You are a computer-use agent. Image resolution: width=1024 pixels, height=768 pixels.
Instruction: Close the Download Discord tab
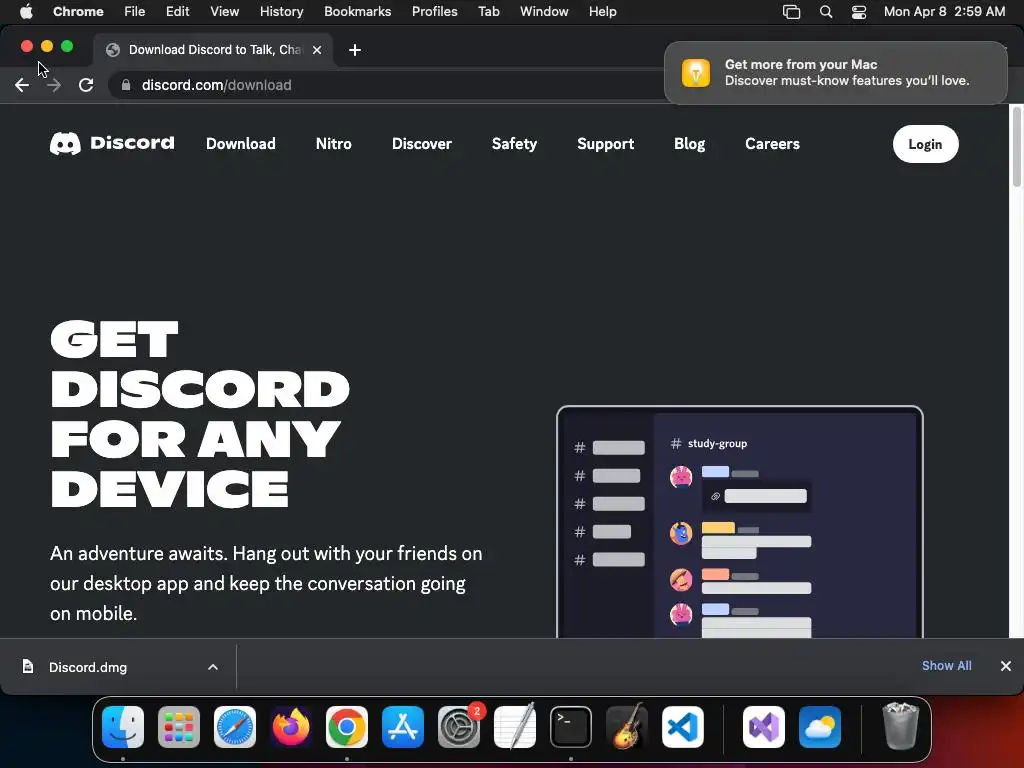click(x=317, y=50)
